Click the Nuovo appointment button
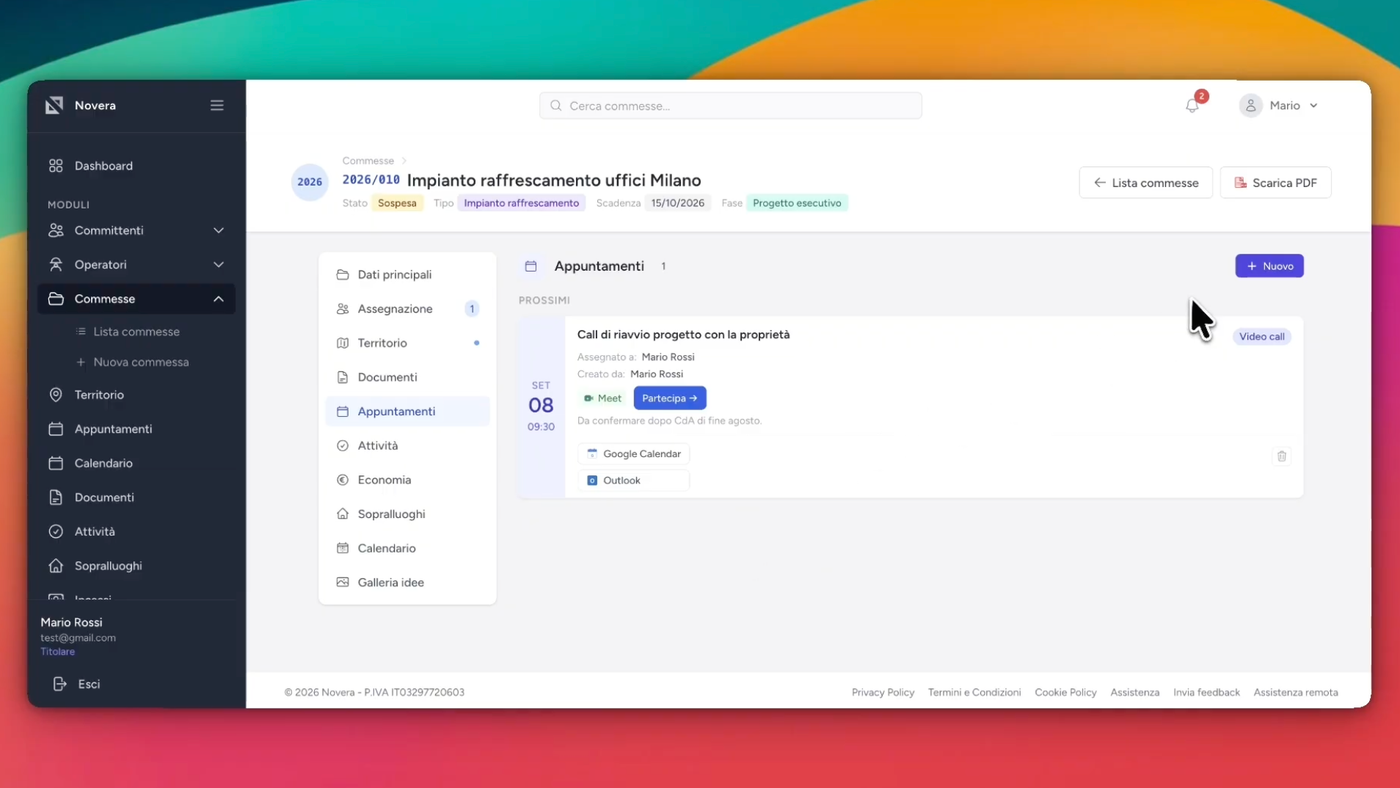1400x788 pixels. 1269,266
